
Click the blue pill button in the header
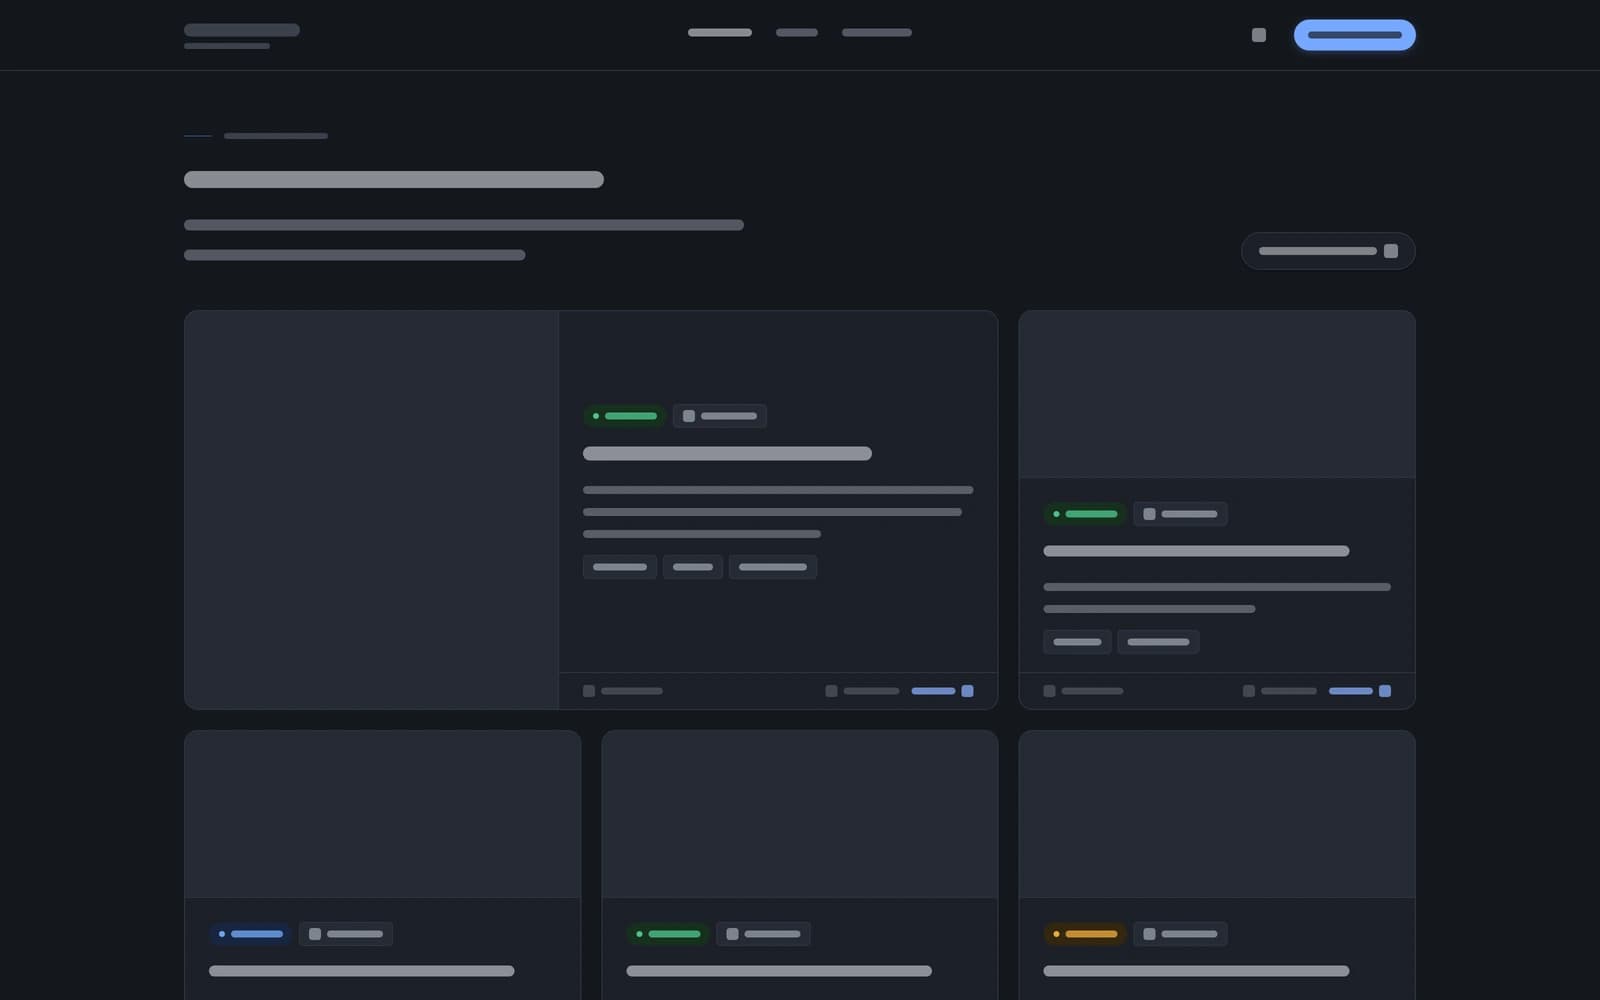pos(1354,35)
